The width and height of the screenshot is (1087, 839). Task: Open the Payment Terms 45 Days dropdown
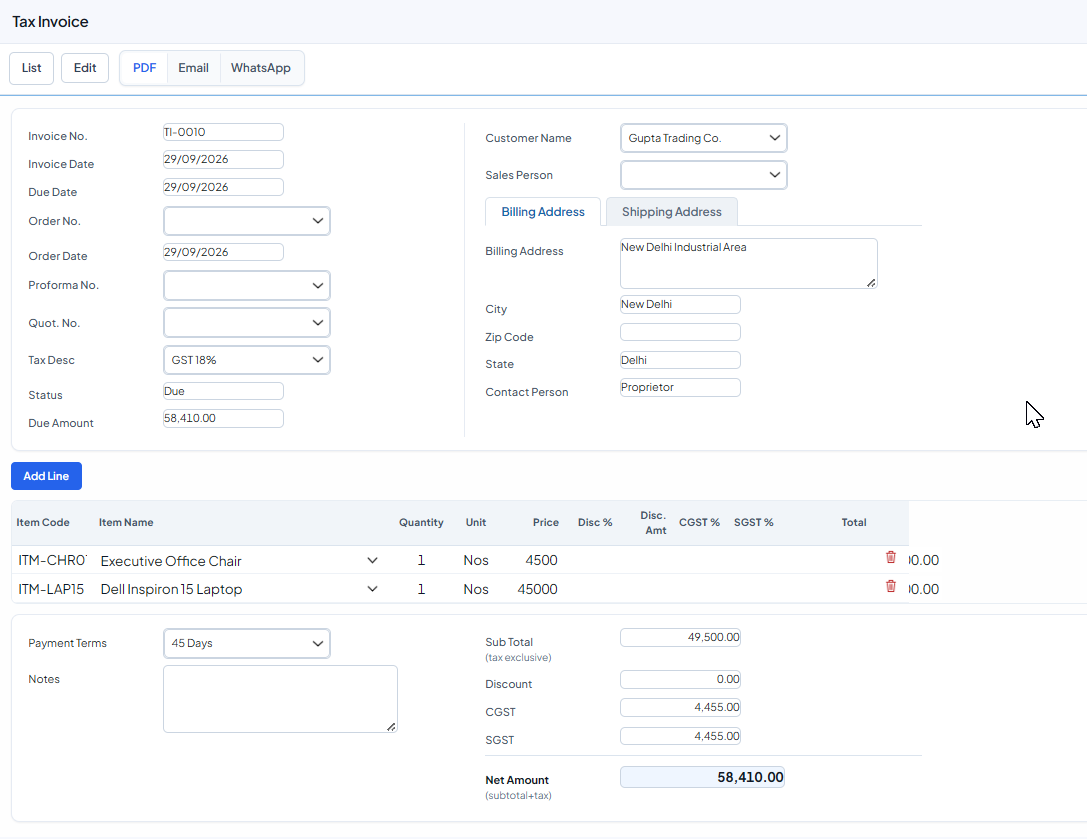coord(247,643)
